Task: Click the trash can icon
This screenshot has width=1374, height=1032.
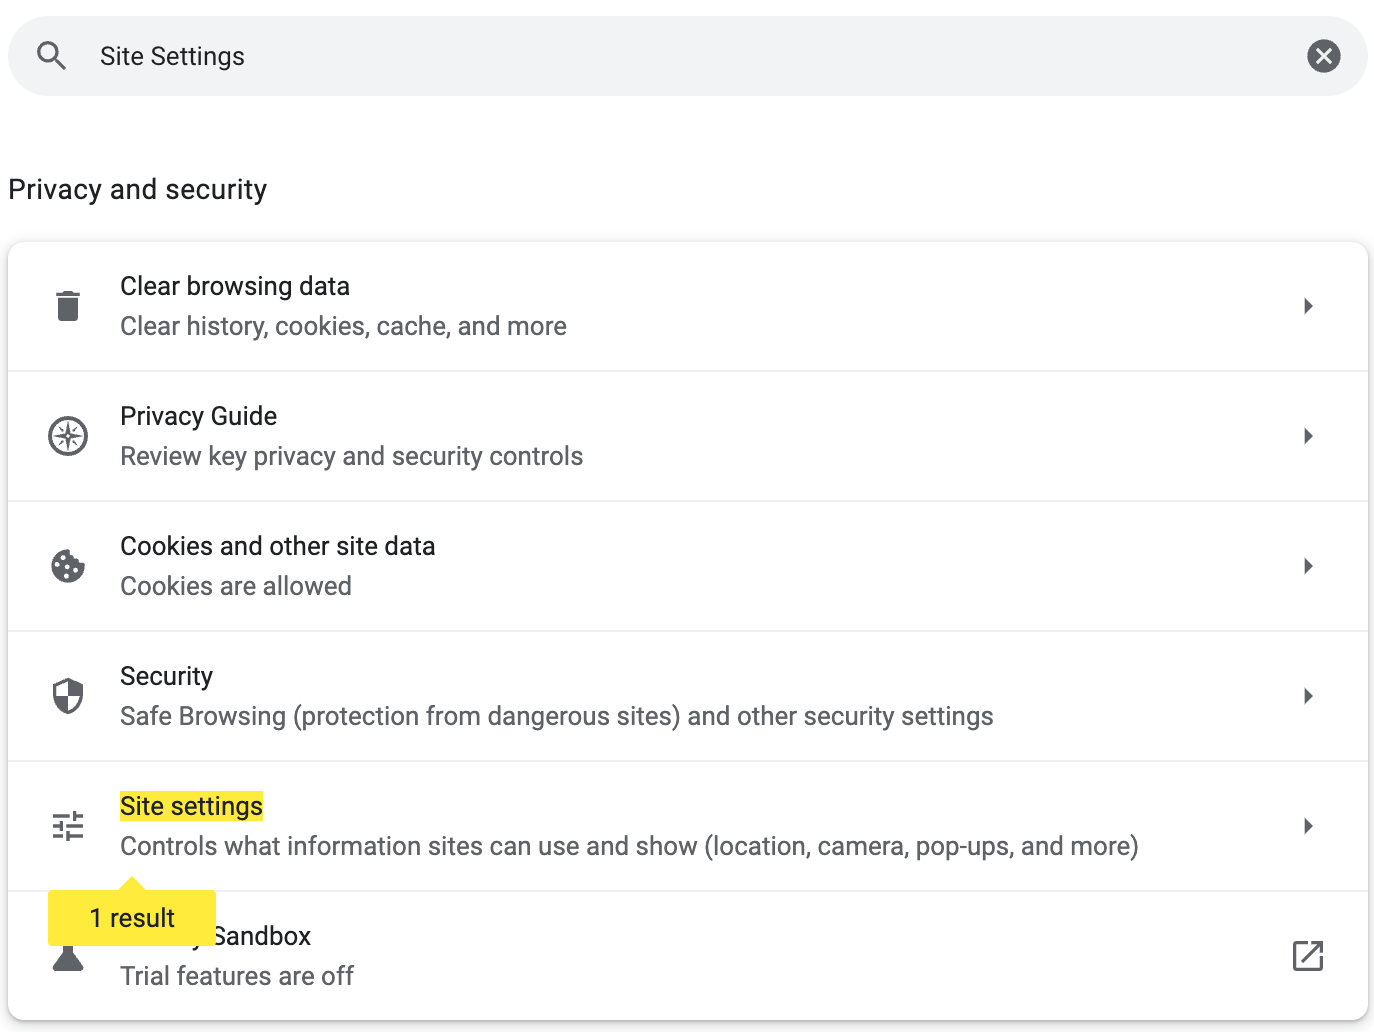Action: click(x=68, y=306)
